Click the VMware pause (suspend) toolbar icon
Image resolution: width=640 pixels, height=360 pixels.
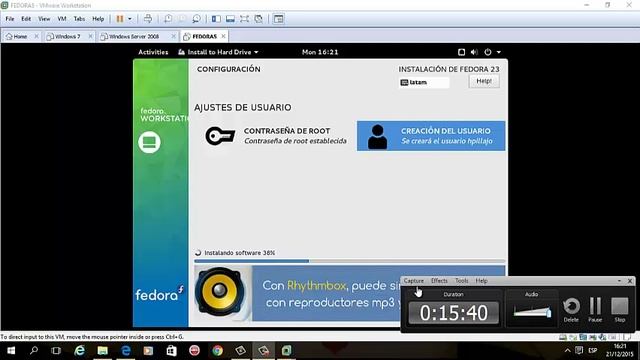[x=120, y=19]
